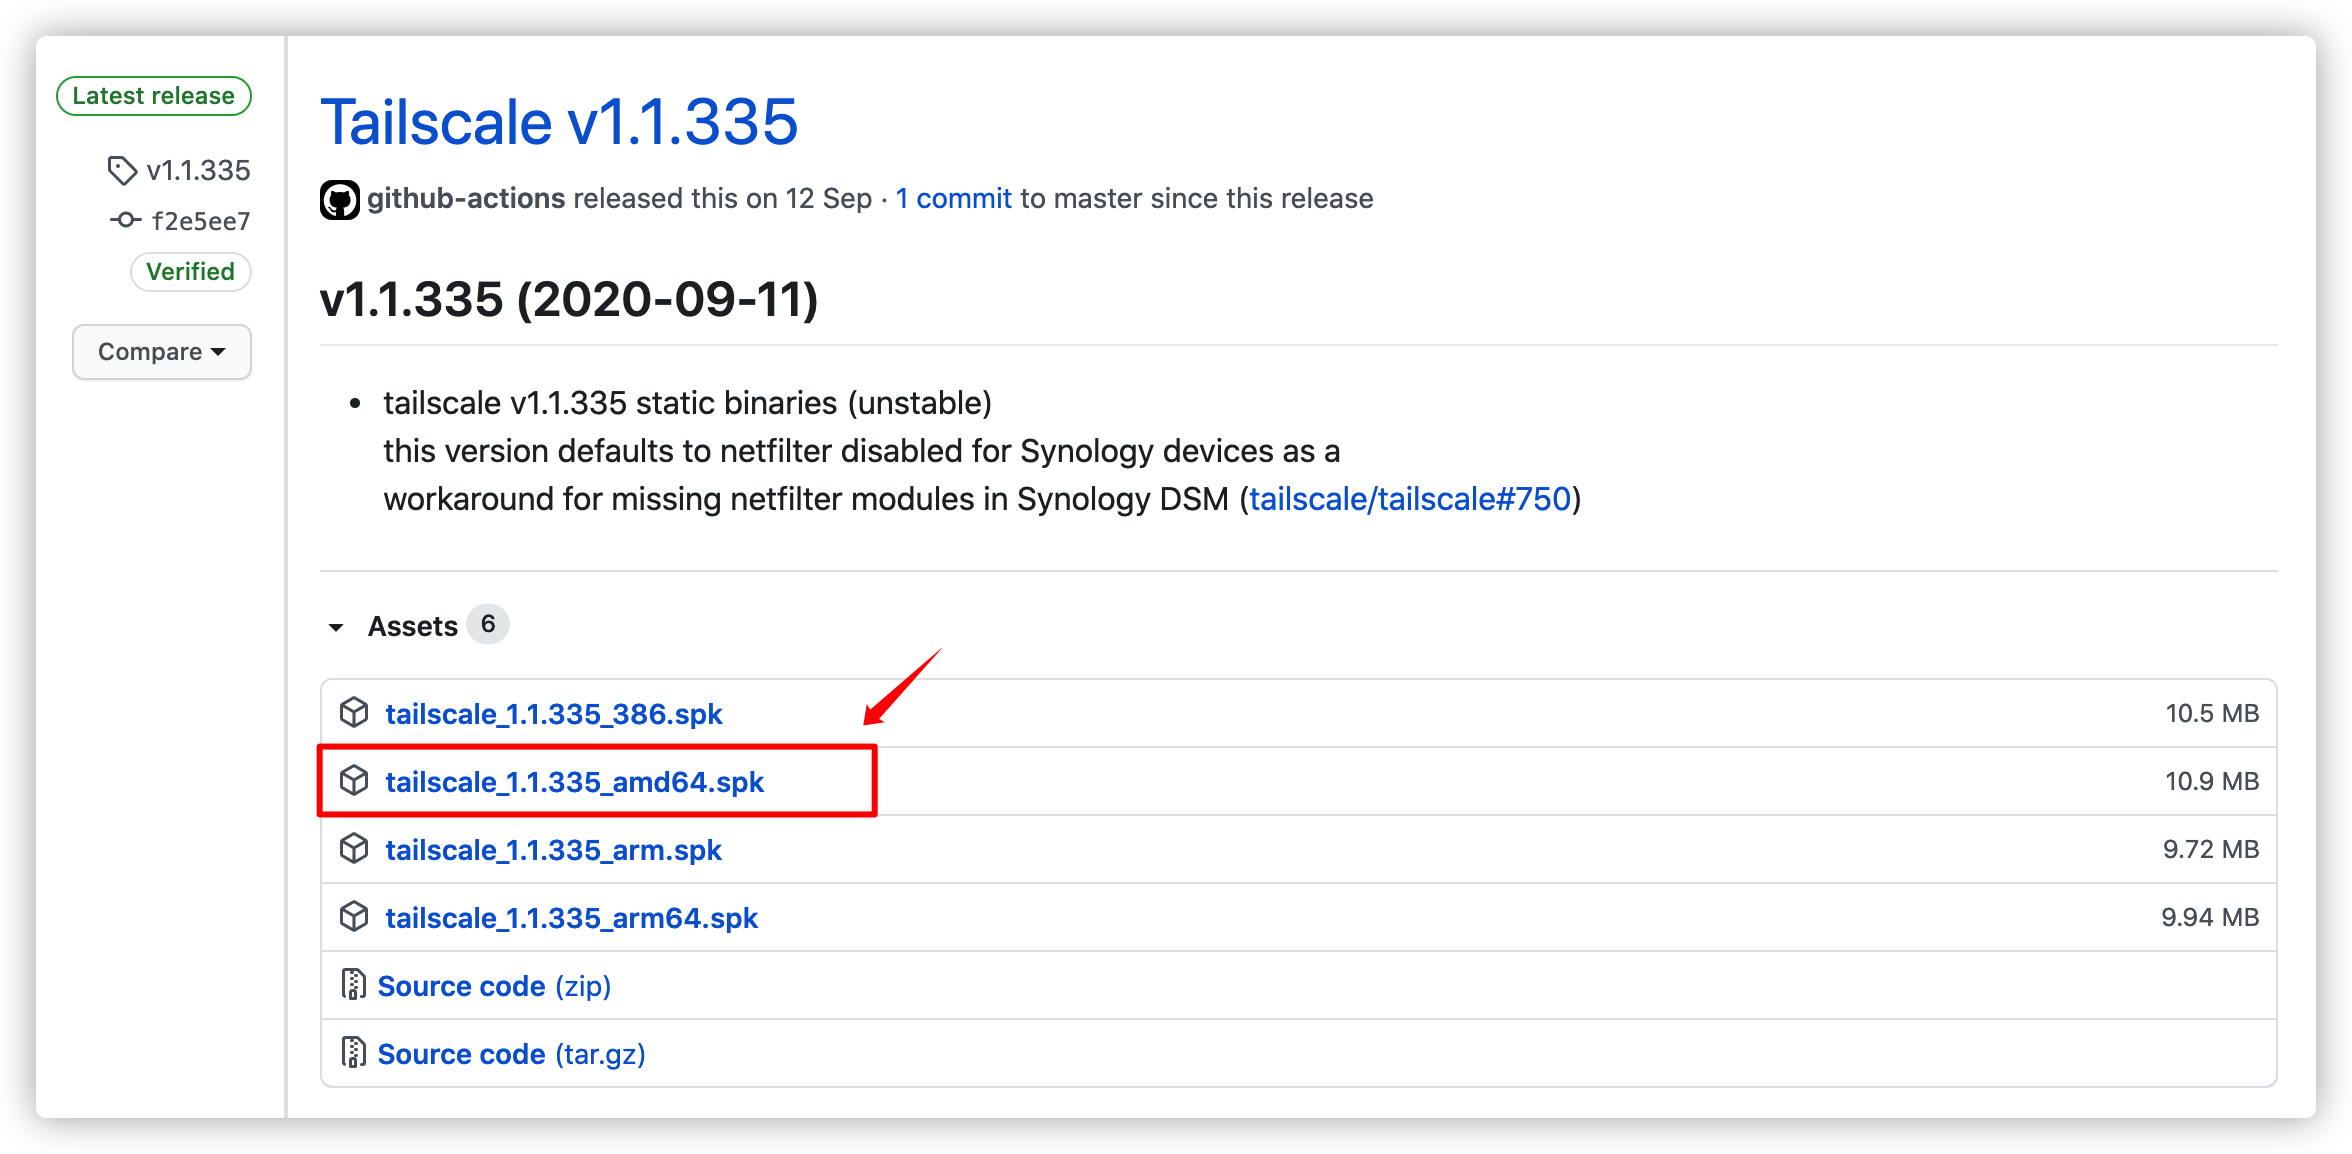Click the tar.gz file icon for source code

[x=353, y=1053]
